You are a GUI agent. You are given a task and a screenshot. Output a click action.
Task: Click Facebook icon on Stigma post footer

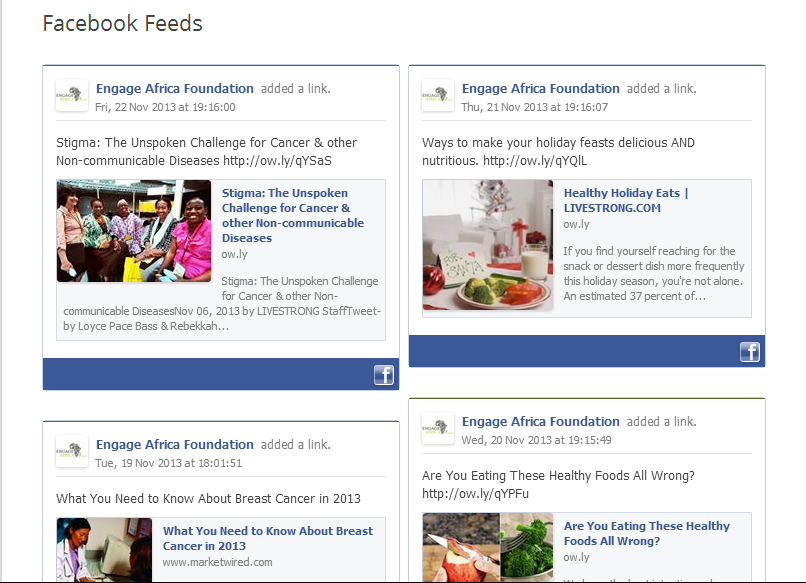click(x=383, y=375)
